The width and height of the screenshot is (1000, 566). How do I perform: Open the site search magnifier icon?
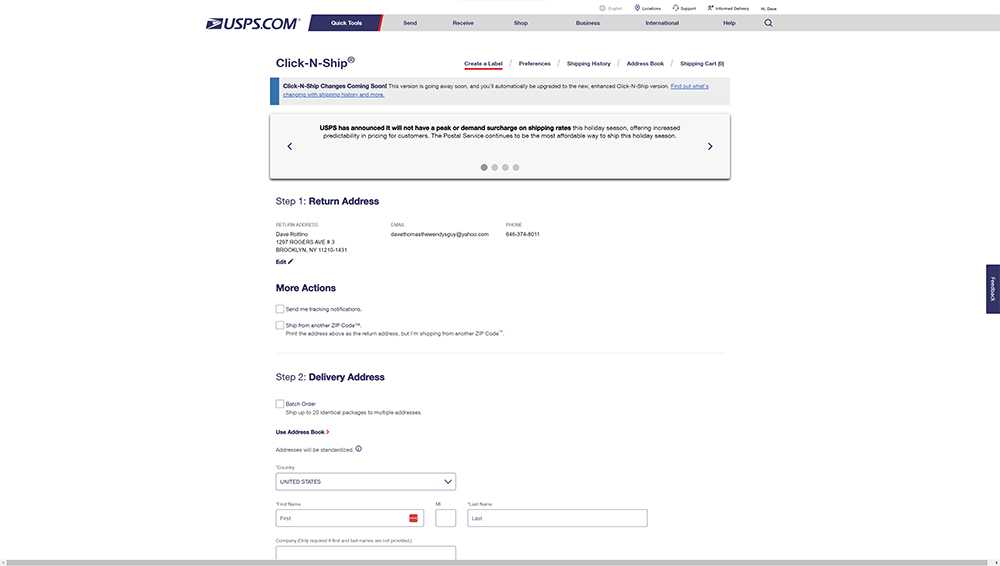pos(768,23)
